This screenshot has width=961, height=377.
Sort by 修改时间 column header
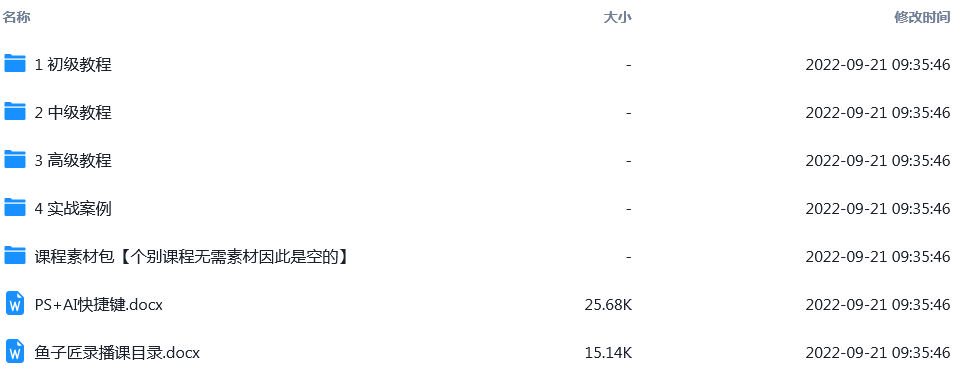click(x=922, y=18)
